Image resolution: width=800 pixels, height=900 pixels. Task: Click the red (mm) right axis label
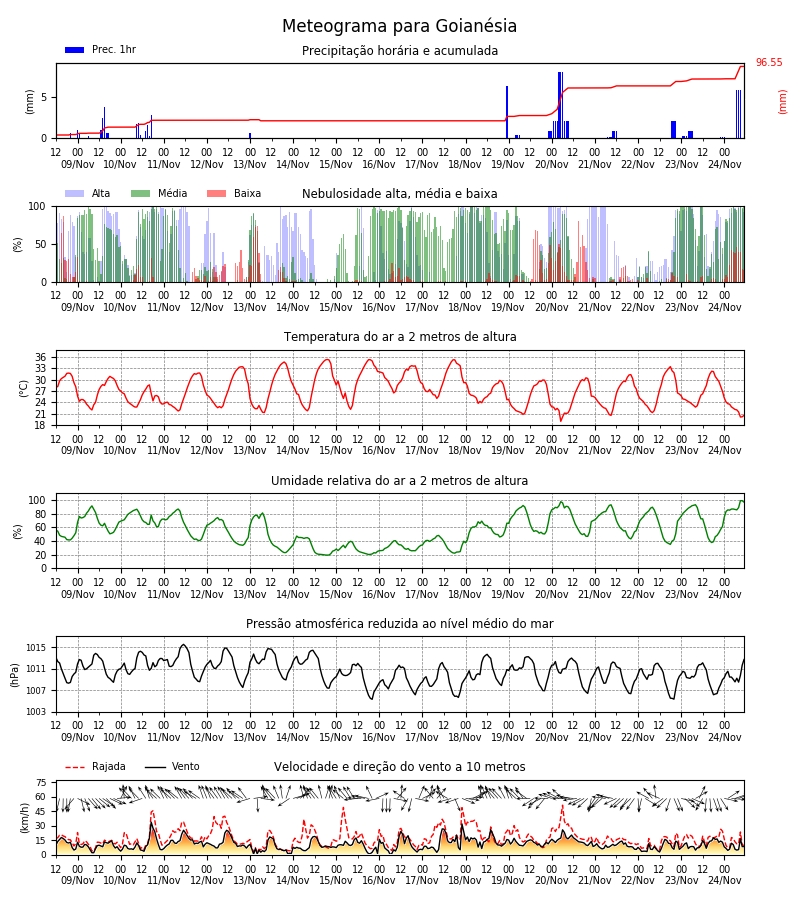[782, 102]
